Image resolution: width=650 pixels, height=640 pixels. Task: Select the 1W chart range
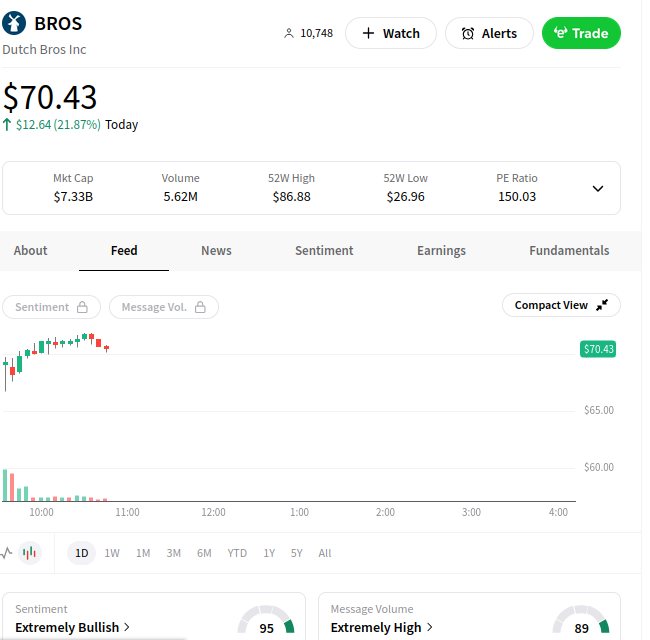click(x=112, y=553)
